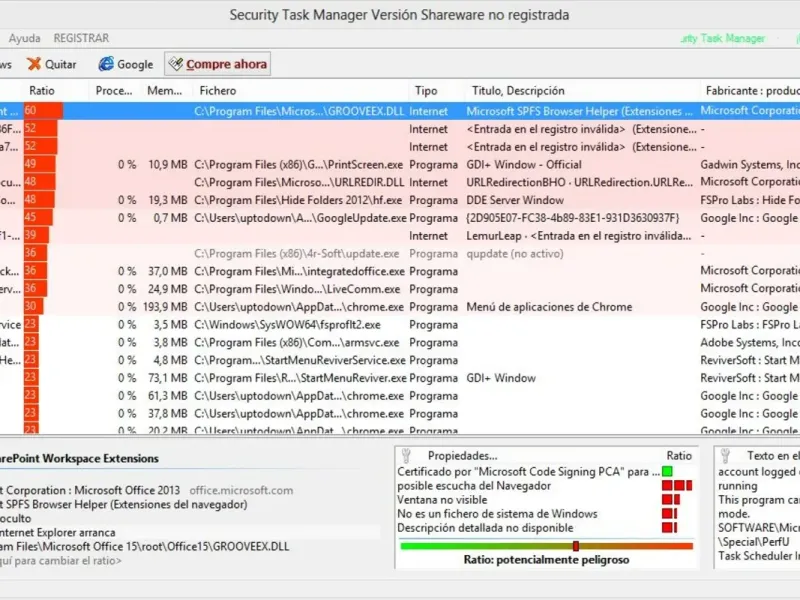Open the office.microsoft.com link
This screenshot has height=600, width=800.
(x=241, y=491)
